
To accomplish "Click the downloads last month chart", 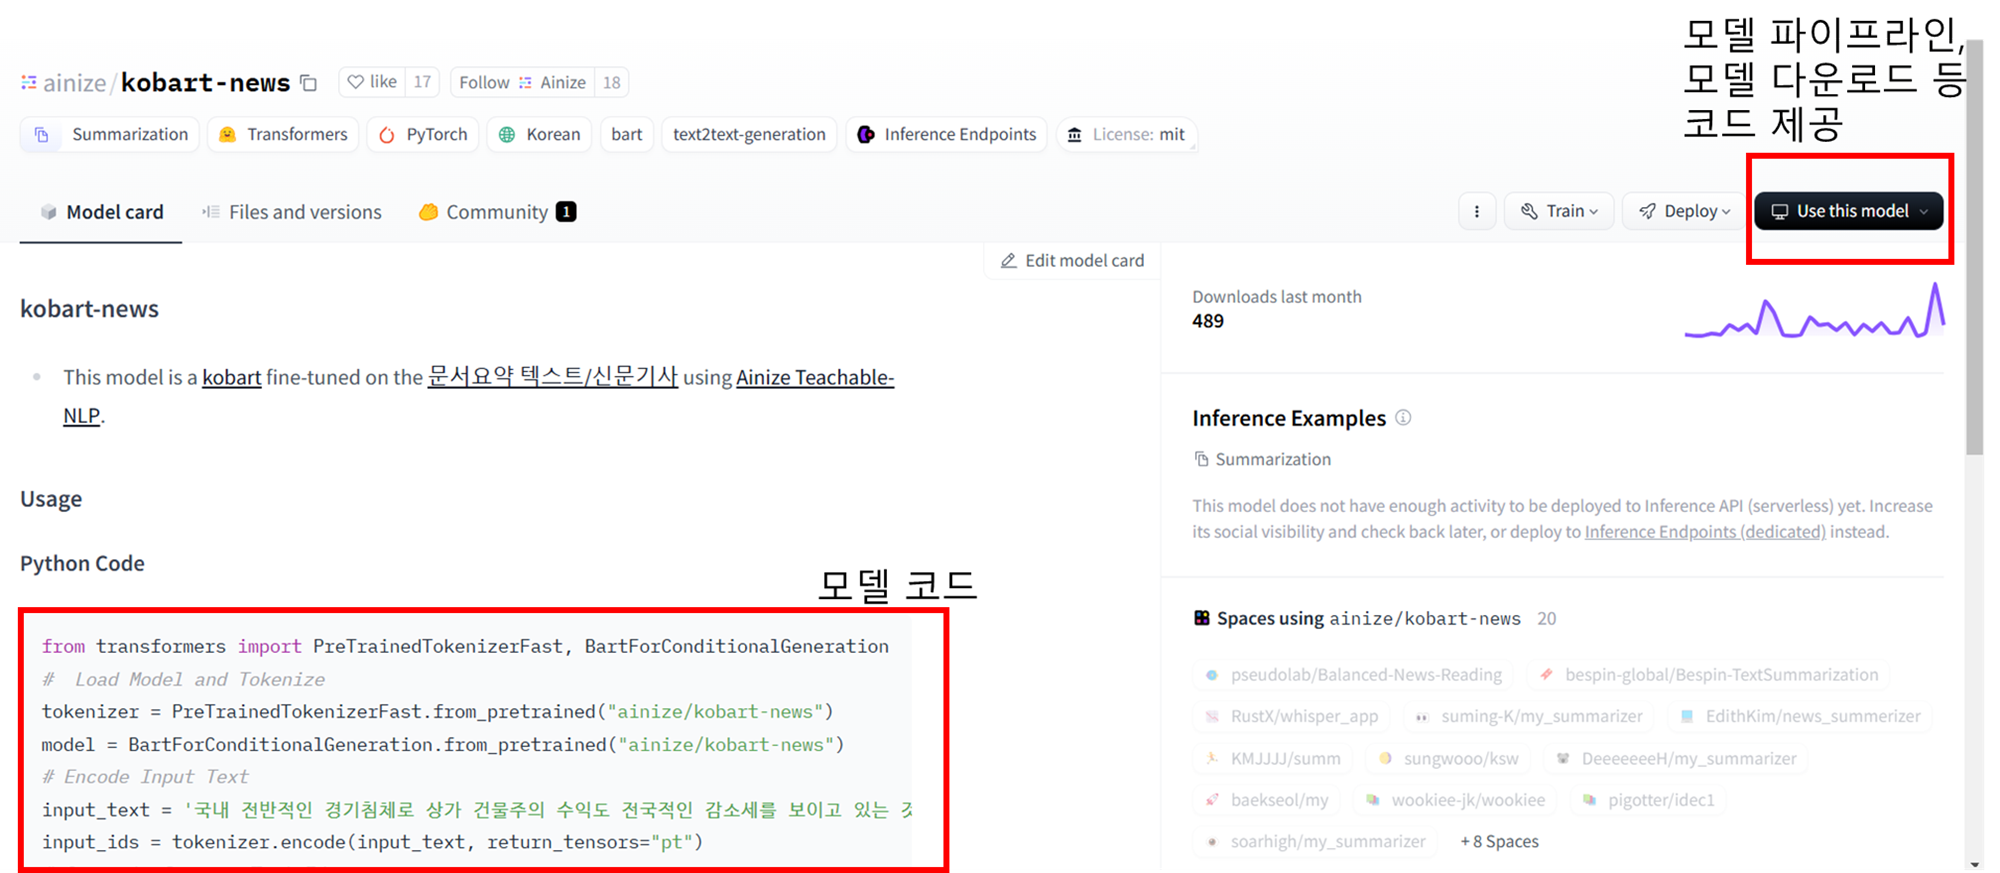I will (x=1815, y=312).
